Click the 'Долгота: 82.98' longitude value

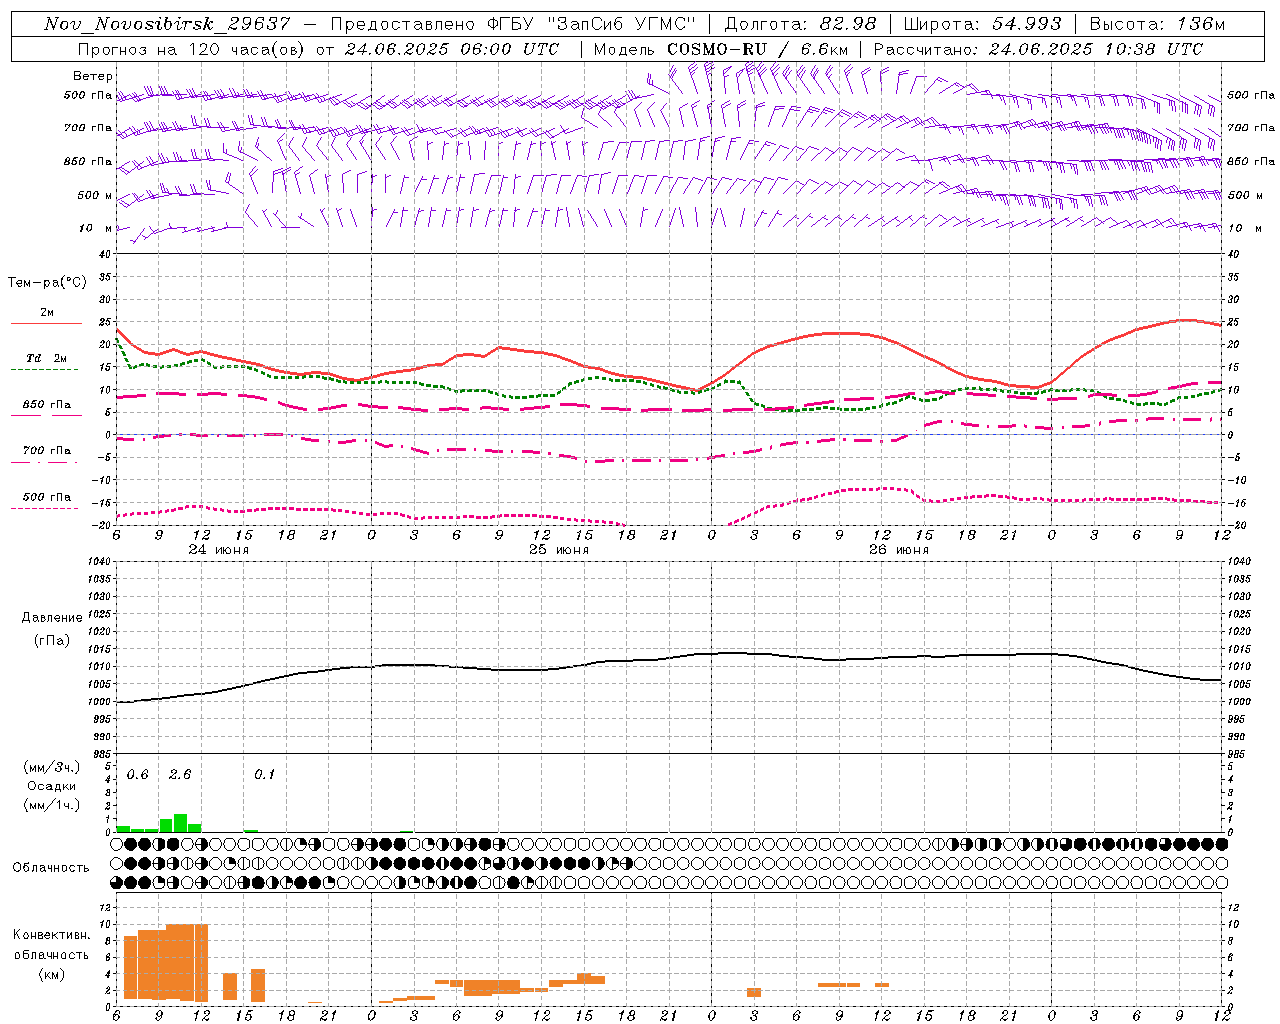800,24
